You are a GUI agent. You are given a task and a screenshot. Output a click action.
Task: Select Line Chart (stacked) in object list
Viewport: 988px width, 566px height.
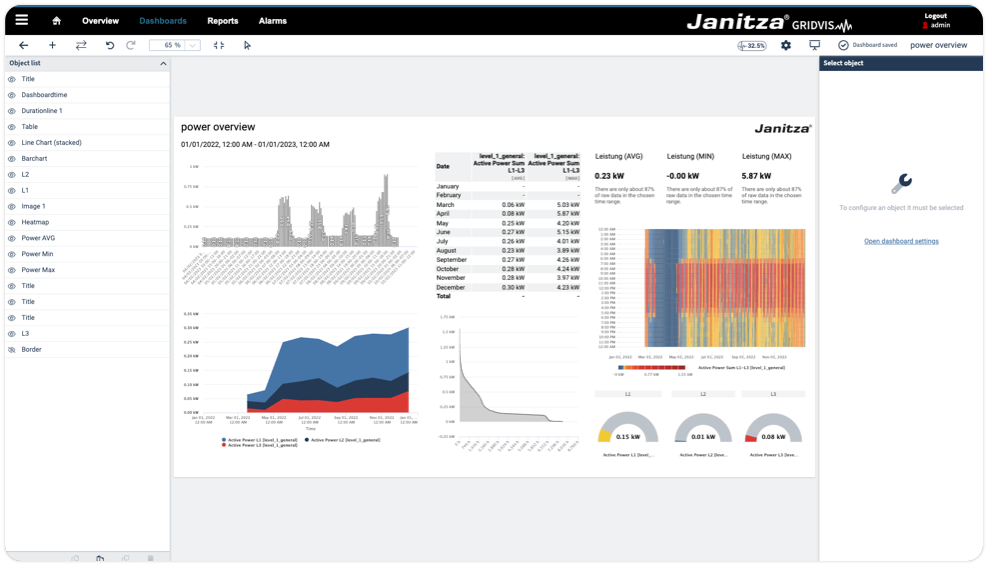51,142
